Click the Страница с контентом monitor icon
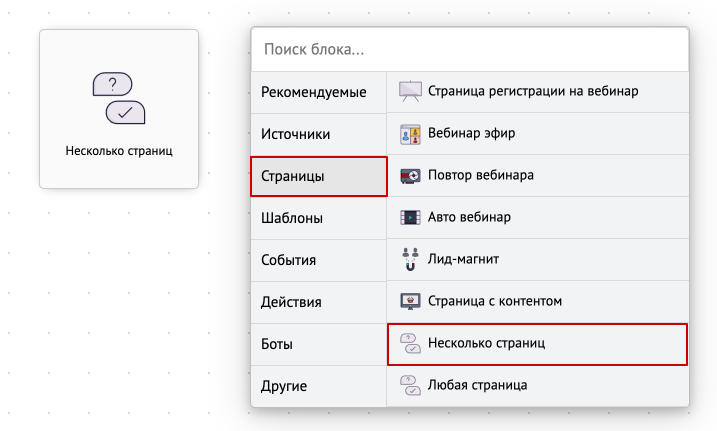This screenshot has width=717, height=431. tap(410, 302)
